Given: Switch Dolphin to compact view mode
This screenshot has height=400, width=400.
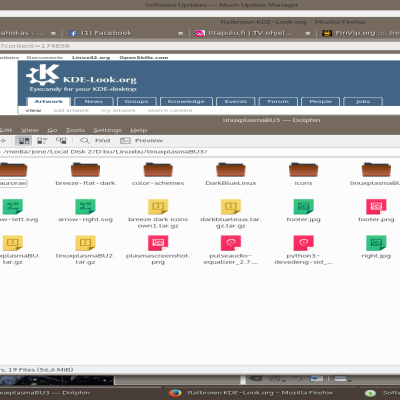Looking at the screenshot, I should click(x=42, y=141).
